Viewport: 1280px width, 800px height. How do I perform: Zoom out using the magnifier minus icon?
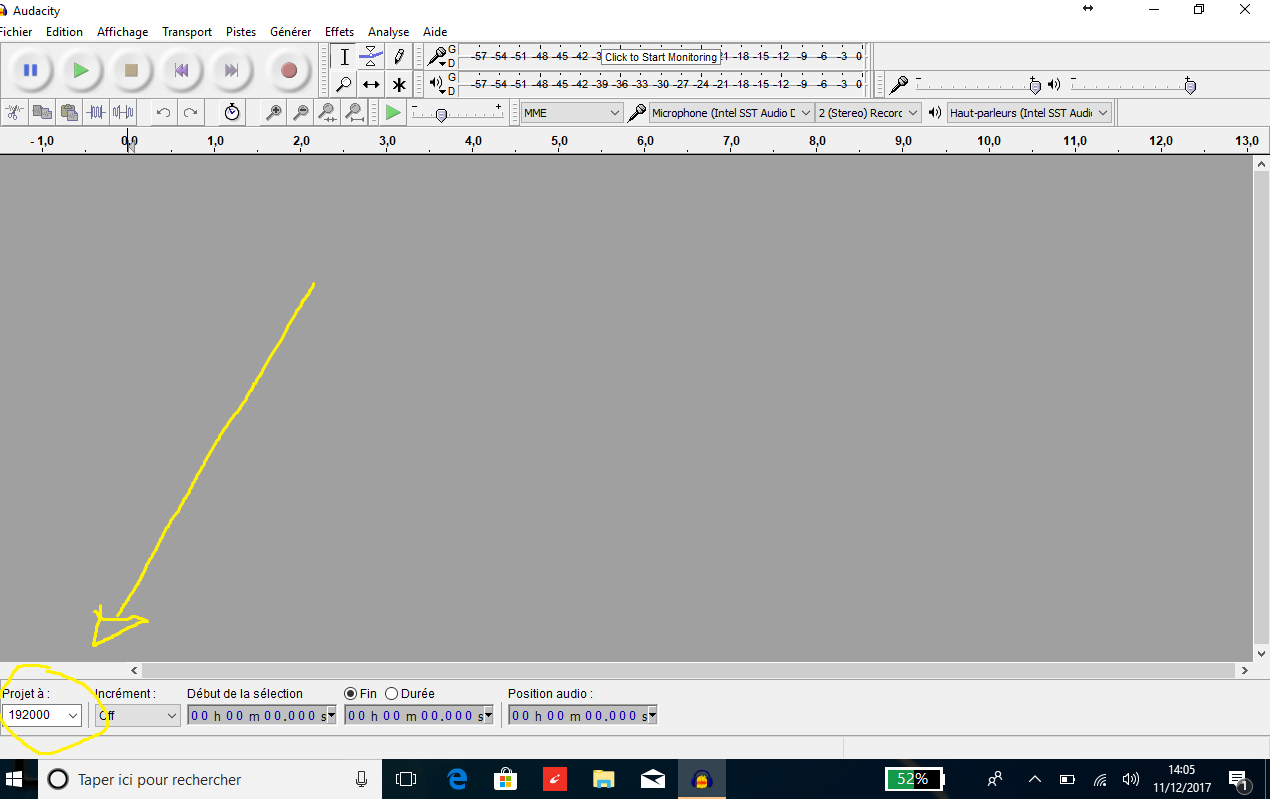300,113
